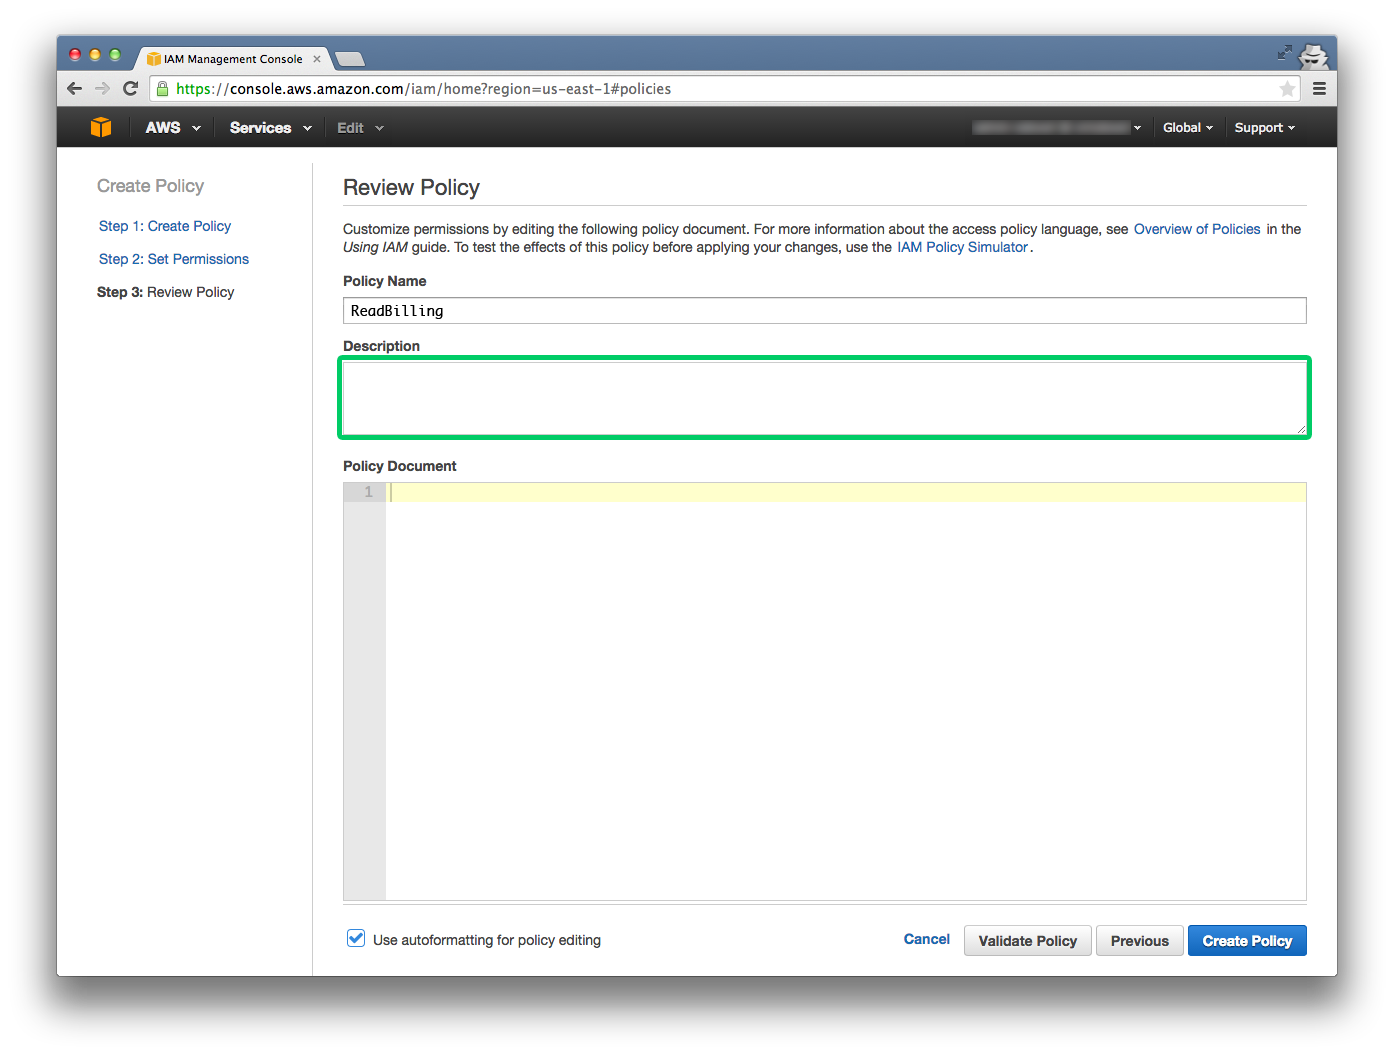Select the IAM Management Console tab
The width and height of the screenshot is (1394, 1055).
tap(228, 58)
